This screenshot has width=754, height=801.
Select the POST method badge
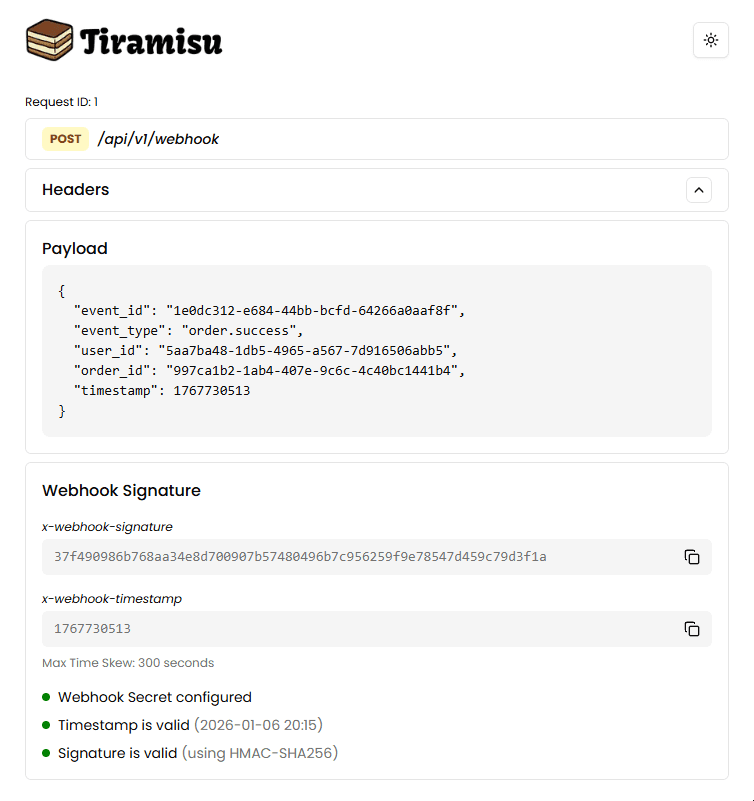pyautogui.click(x=64, y=139)
